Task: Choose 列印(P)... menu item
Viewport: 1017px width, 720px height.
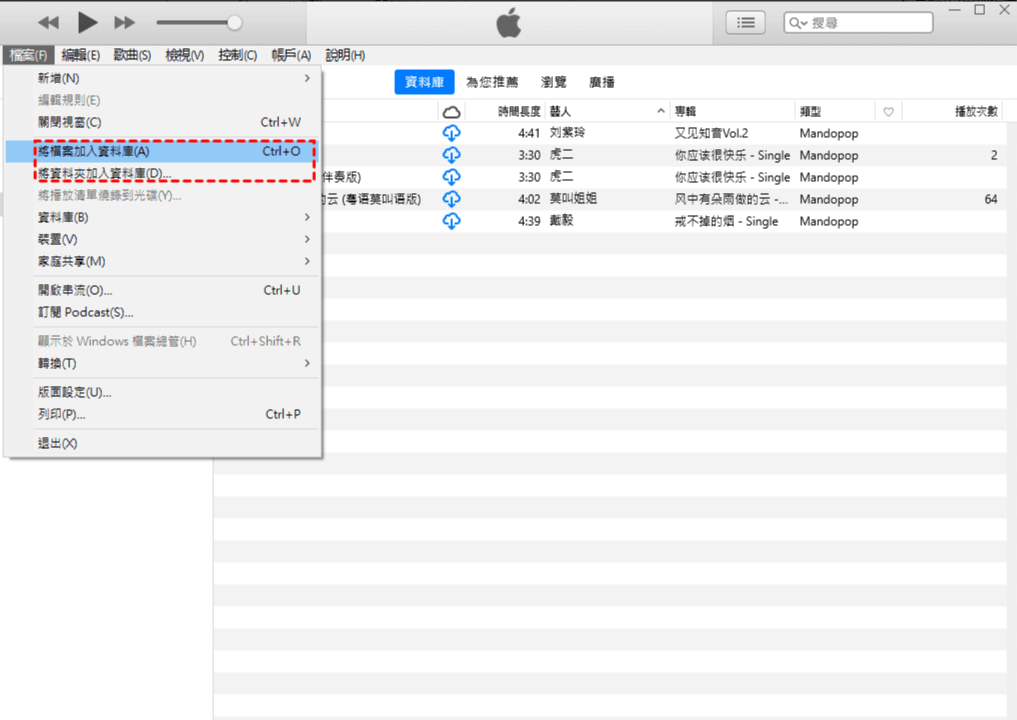Action: tap(162, 414)
